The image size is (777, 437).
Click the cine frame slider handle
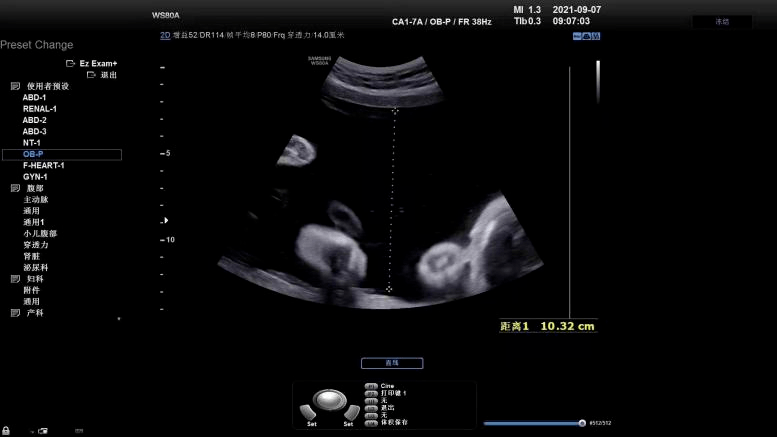(582, 423)
